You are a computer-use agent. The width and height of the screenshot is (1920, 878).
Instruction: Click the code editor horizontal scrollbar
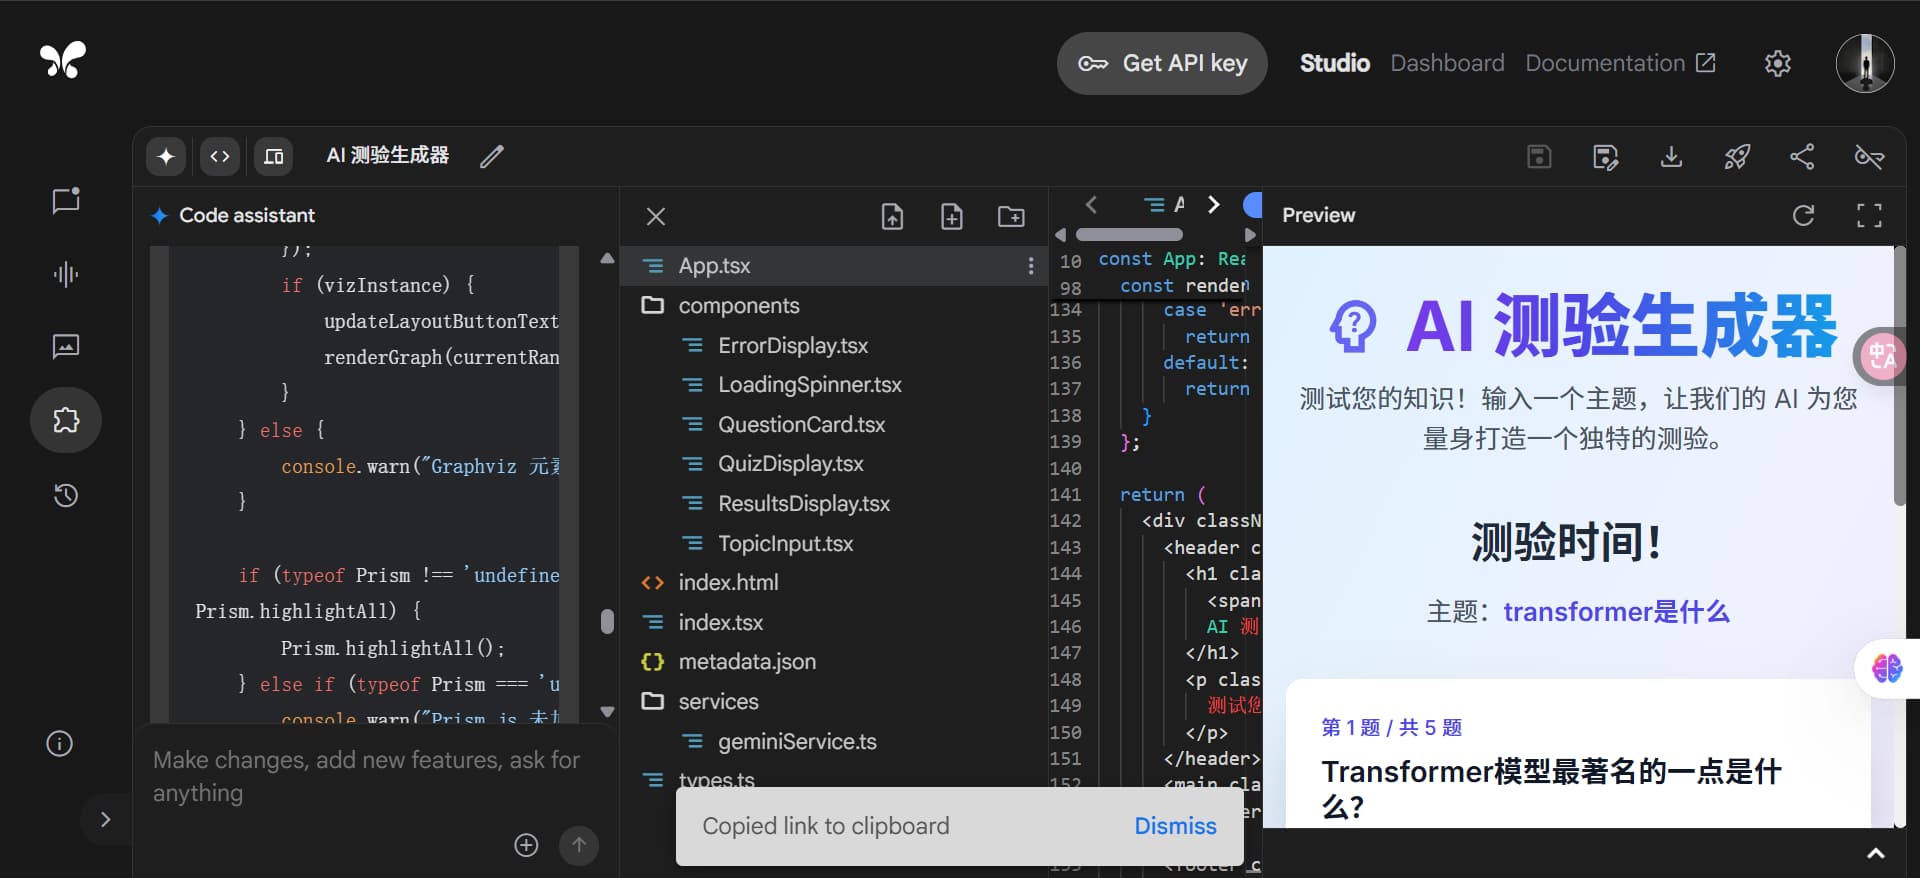click(x=1129, y=234)
